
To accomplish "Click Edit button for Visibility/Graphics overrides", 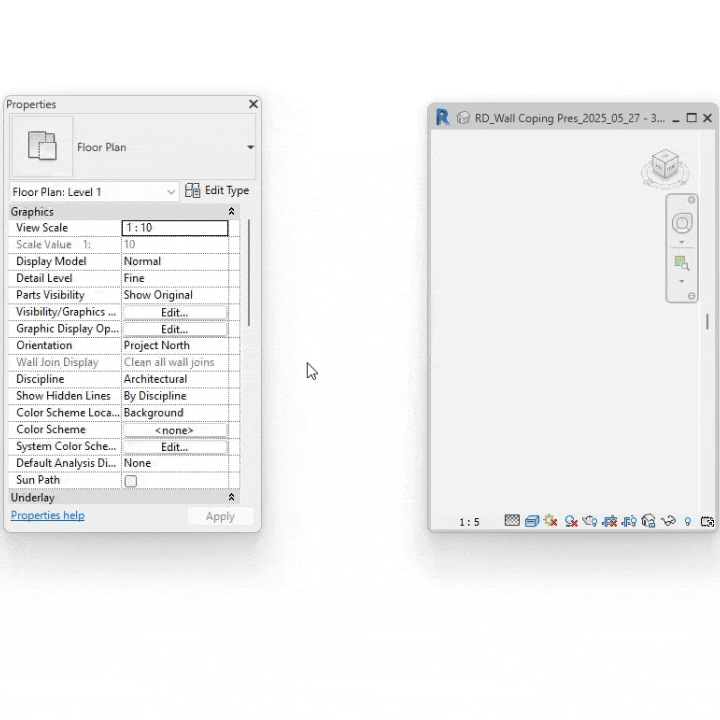I will pos(174,312).
